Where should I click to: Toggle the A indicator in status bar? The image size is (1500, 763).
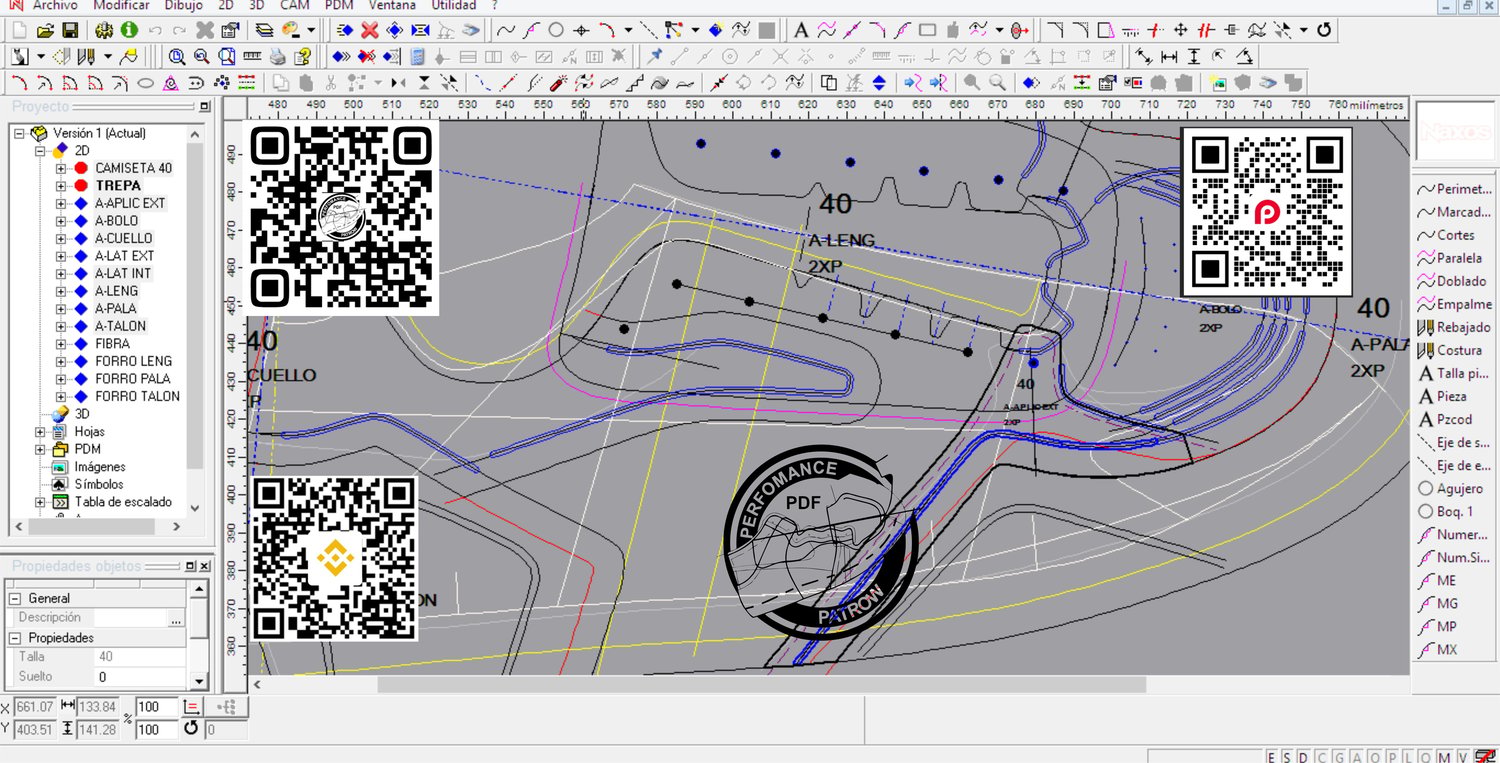click(1355, 757)
